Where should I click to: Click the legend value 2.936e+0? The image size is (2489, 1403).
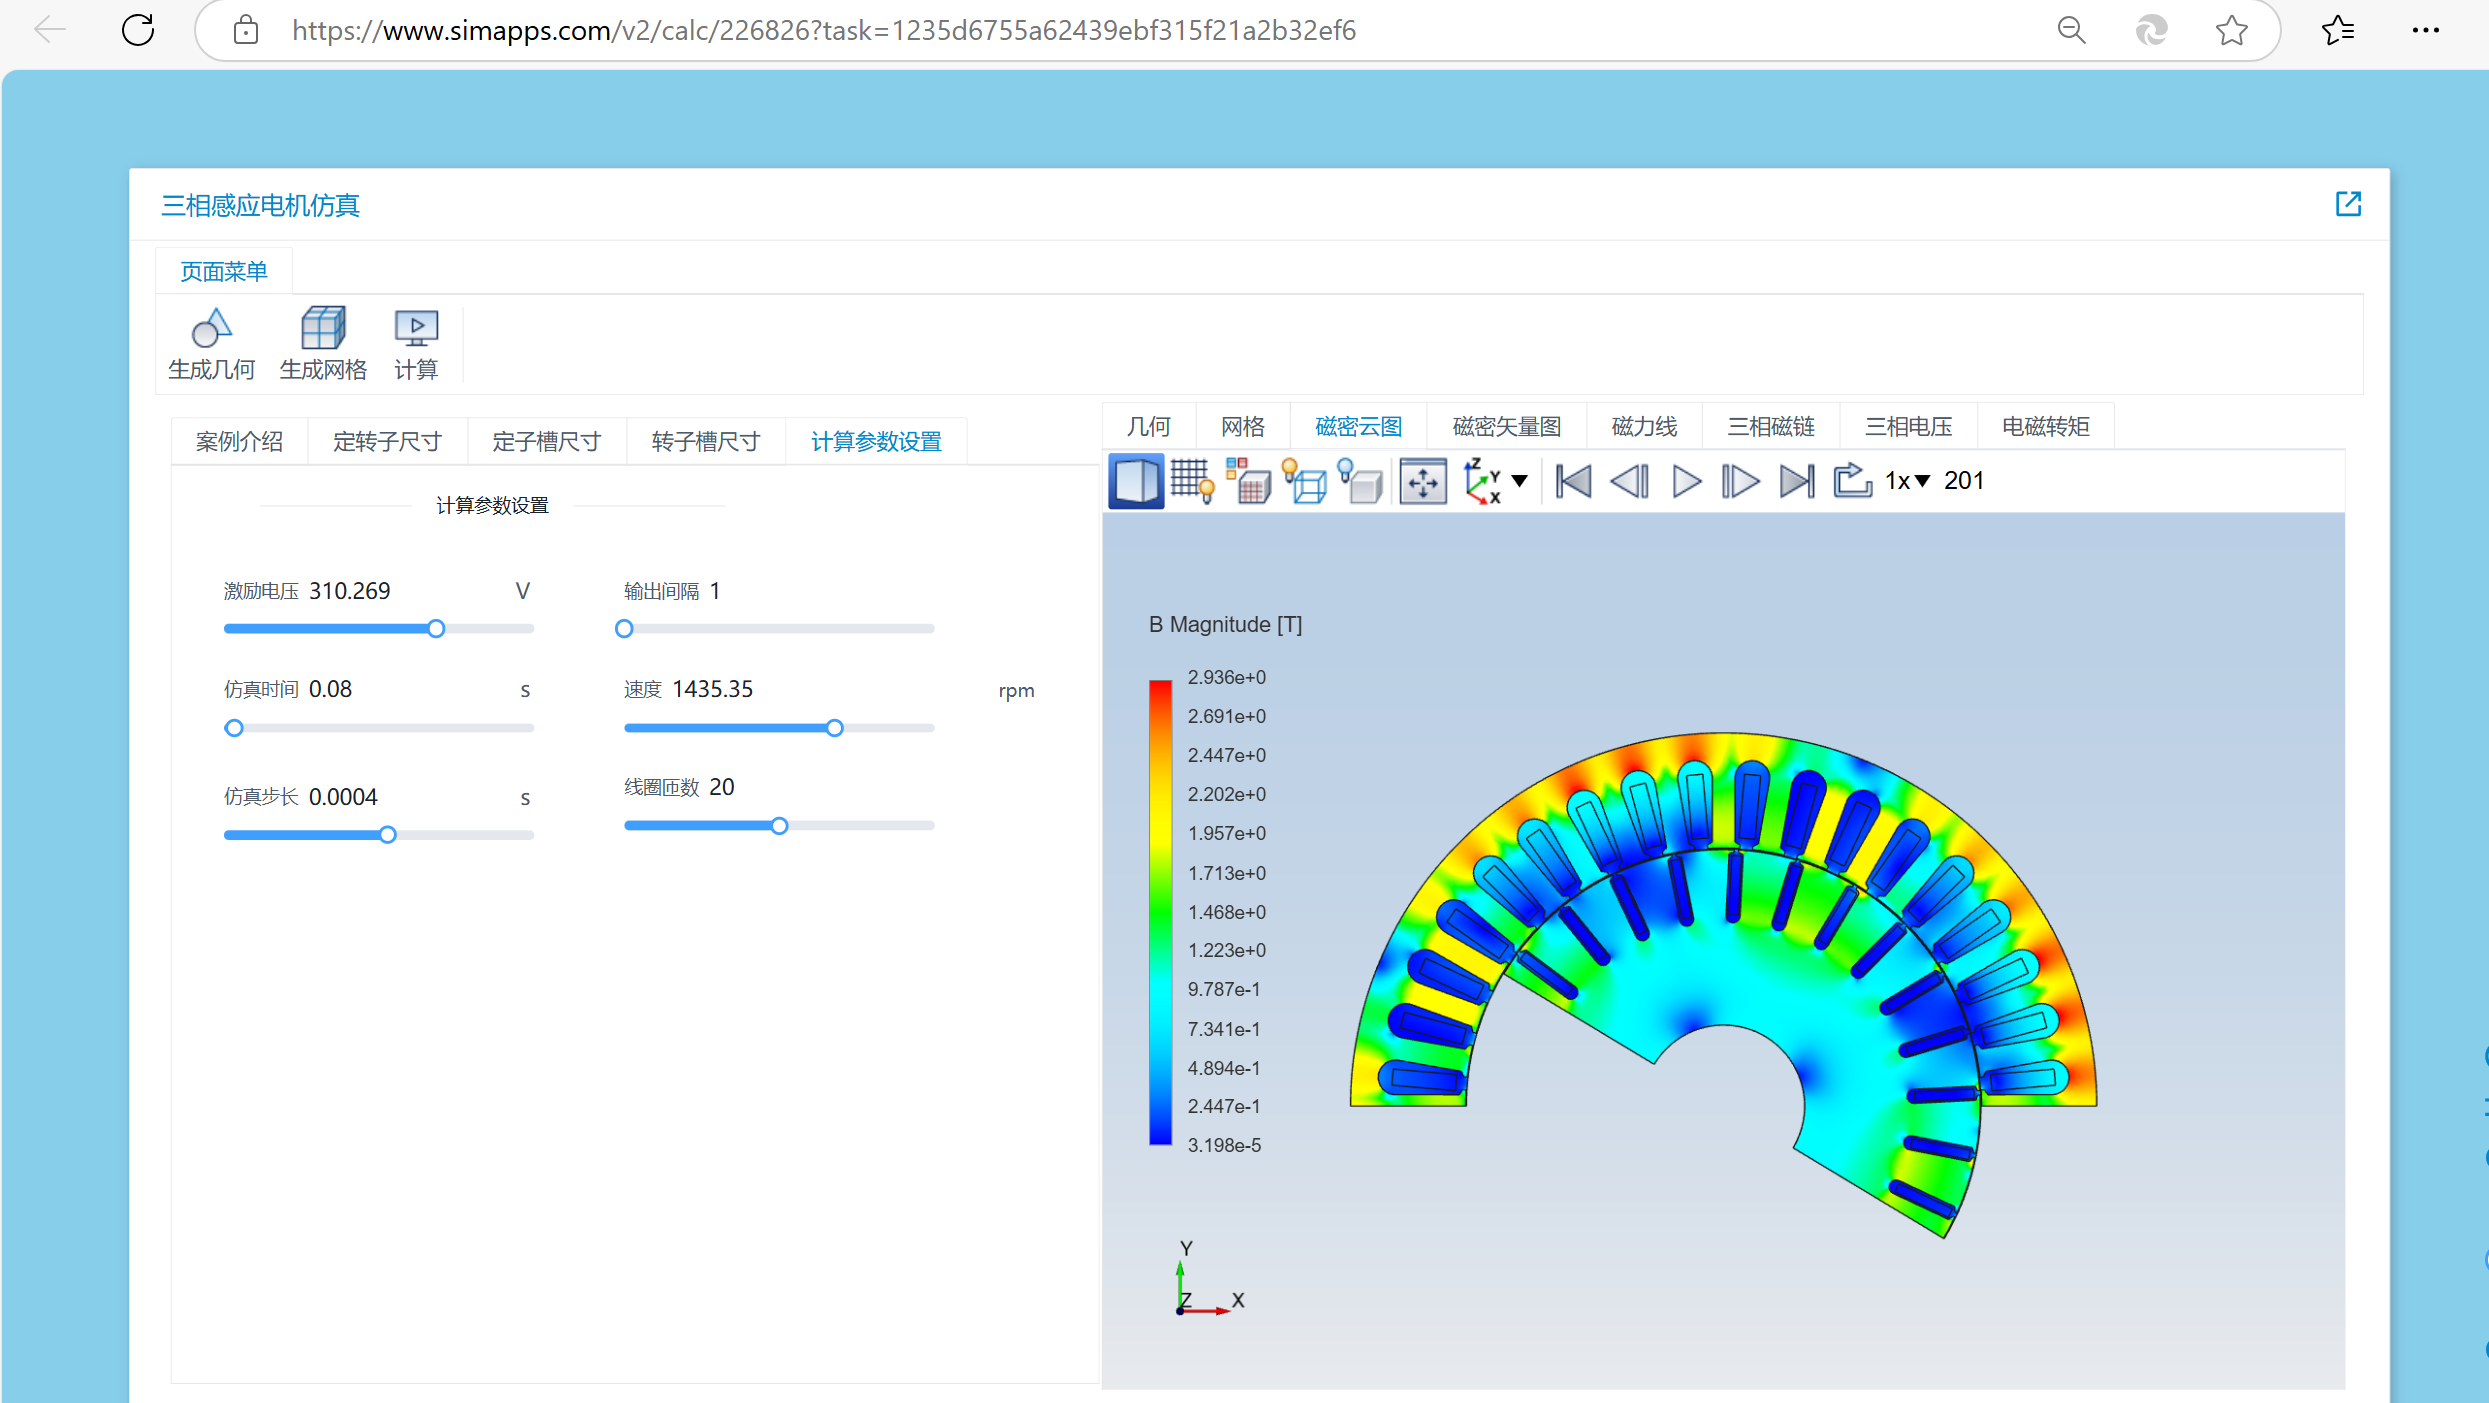[1227, 677]
